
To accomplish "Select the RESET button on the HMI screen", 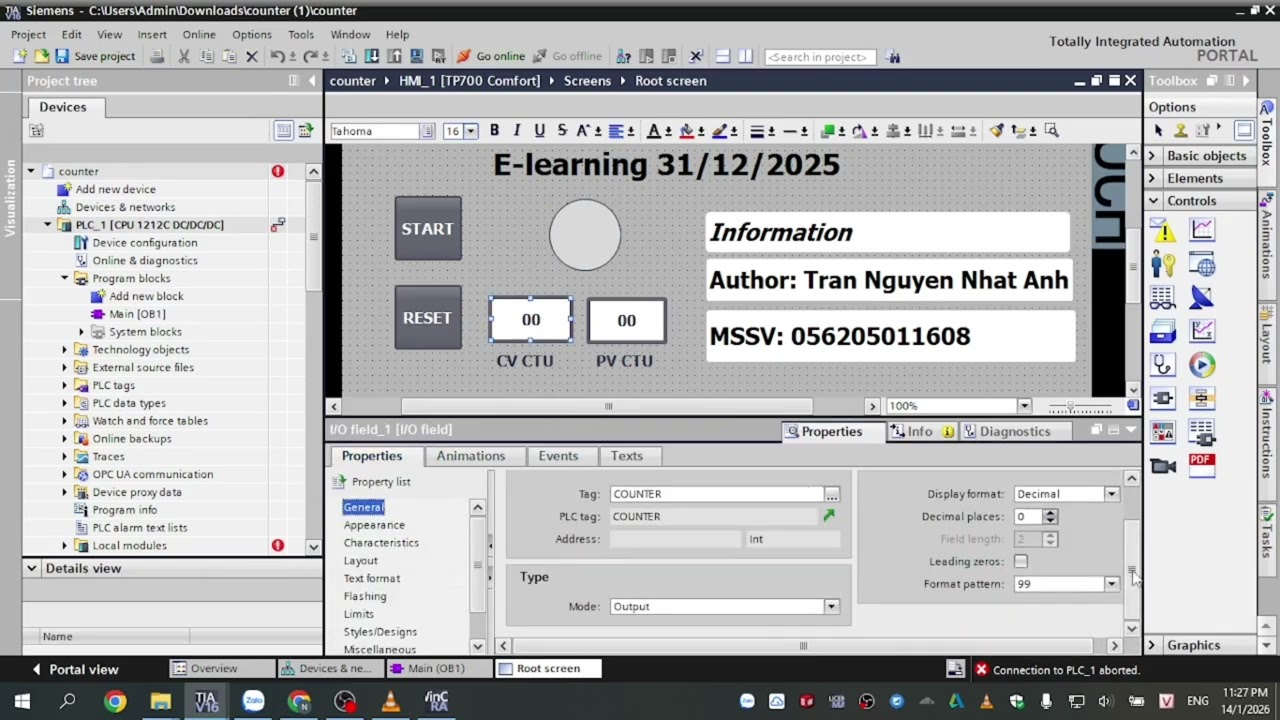I will 428,318.
